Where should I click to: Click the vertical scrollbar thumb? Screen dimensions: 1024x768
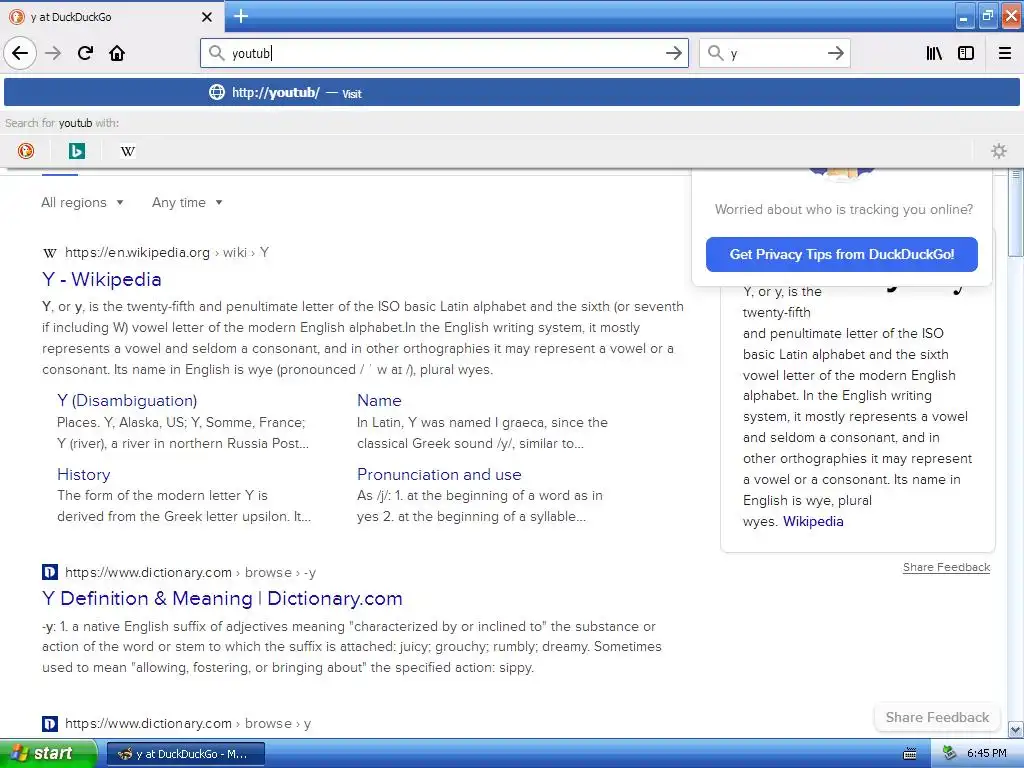[x=1016, y=214]
